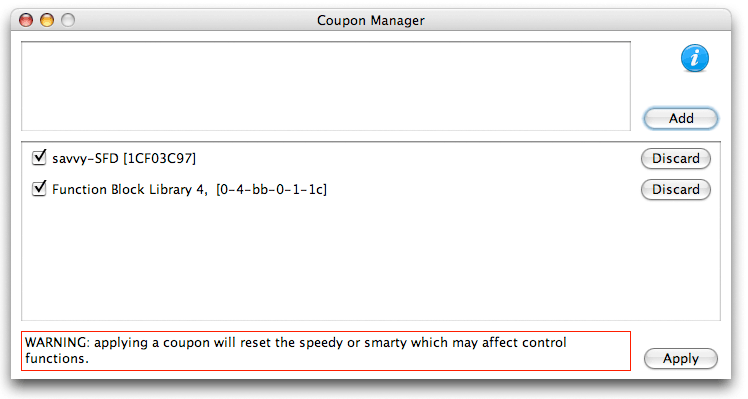Toggle the Function Block Library 4 checkbox
The width and height of the screenshot is (748, 399).
(x=39, y=188)
